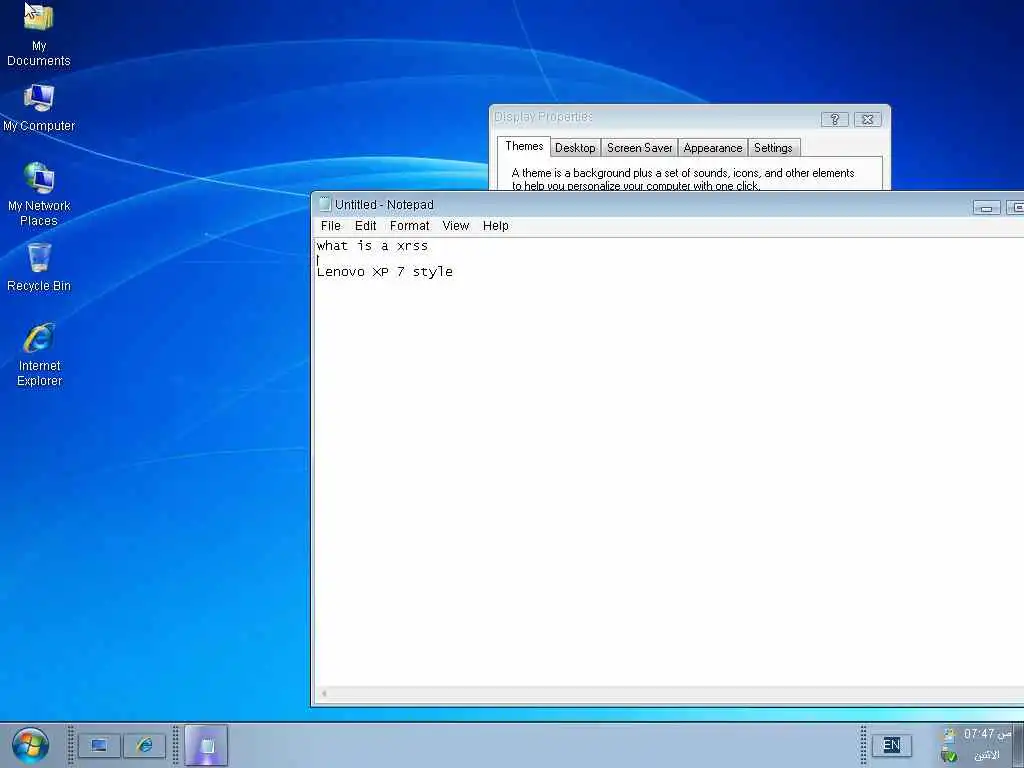1024x768 pixels.
Task: Switch to Appearance tab in Display Properties
Action: pyautogui.click(x=712, y=148)
